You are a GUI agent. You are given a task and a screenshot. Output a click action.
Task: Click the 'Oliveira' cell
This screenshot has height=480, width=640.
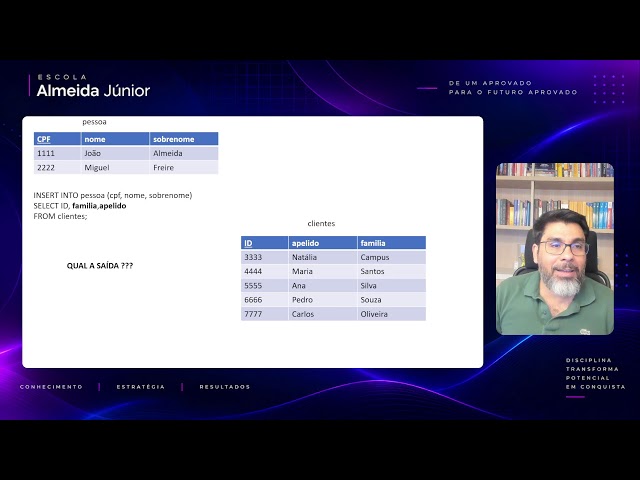click(391, 314)
